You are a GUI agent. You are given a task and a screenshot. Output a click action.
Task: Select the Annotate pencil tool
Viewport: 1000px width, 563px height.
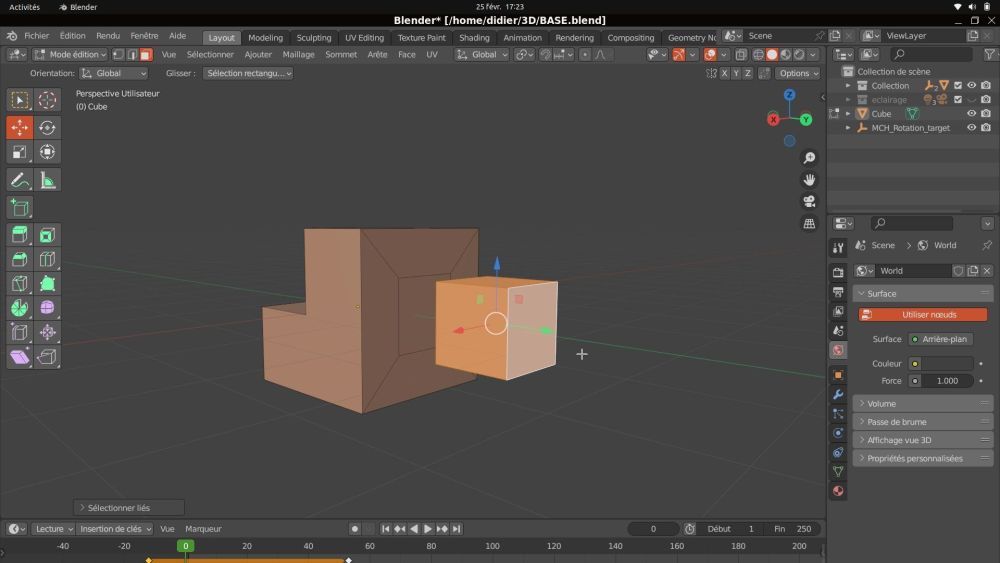tap(20, 180)
